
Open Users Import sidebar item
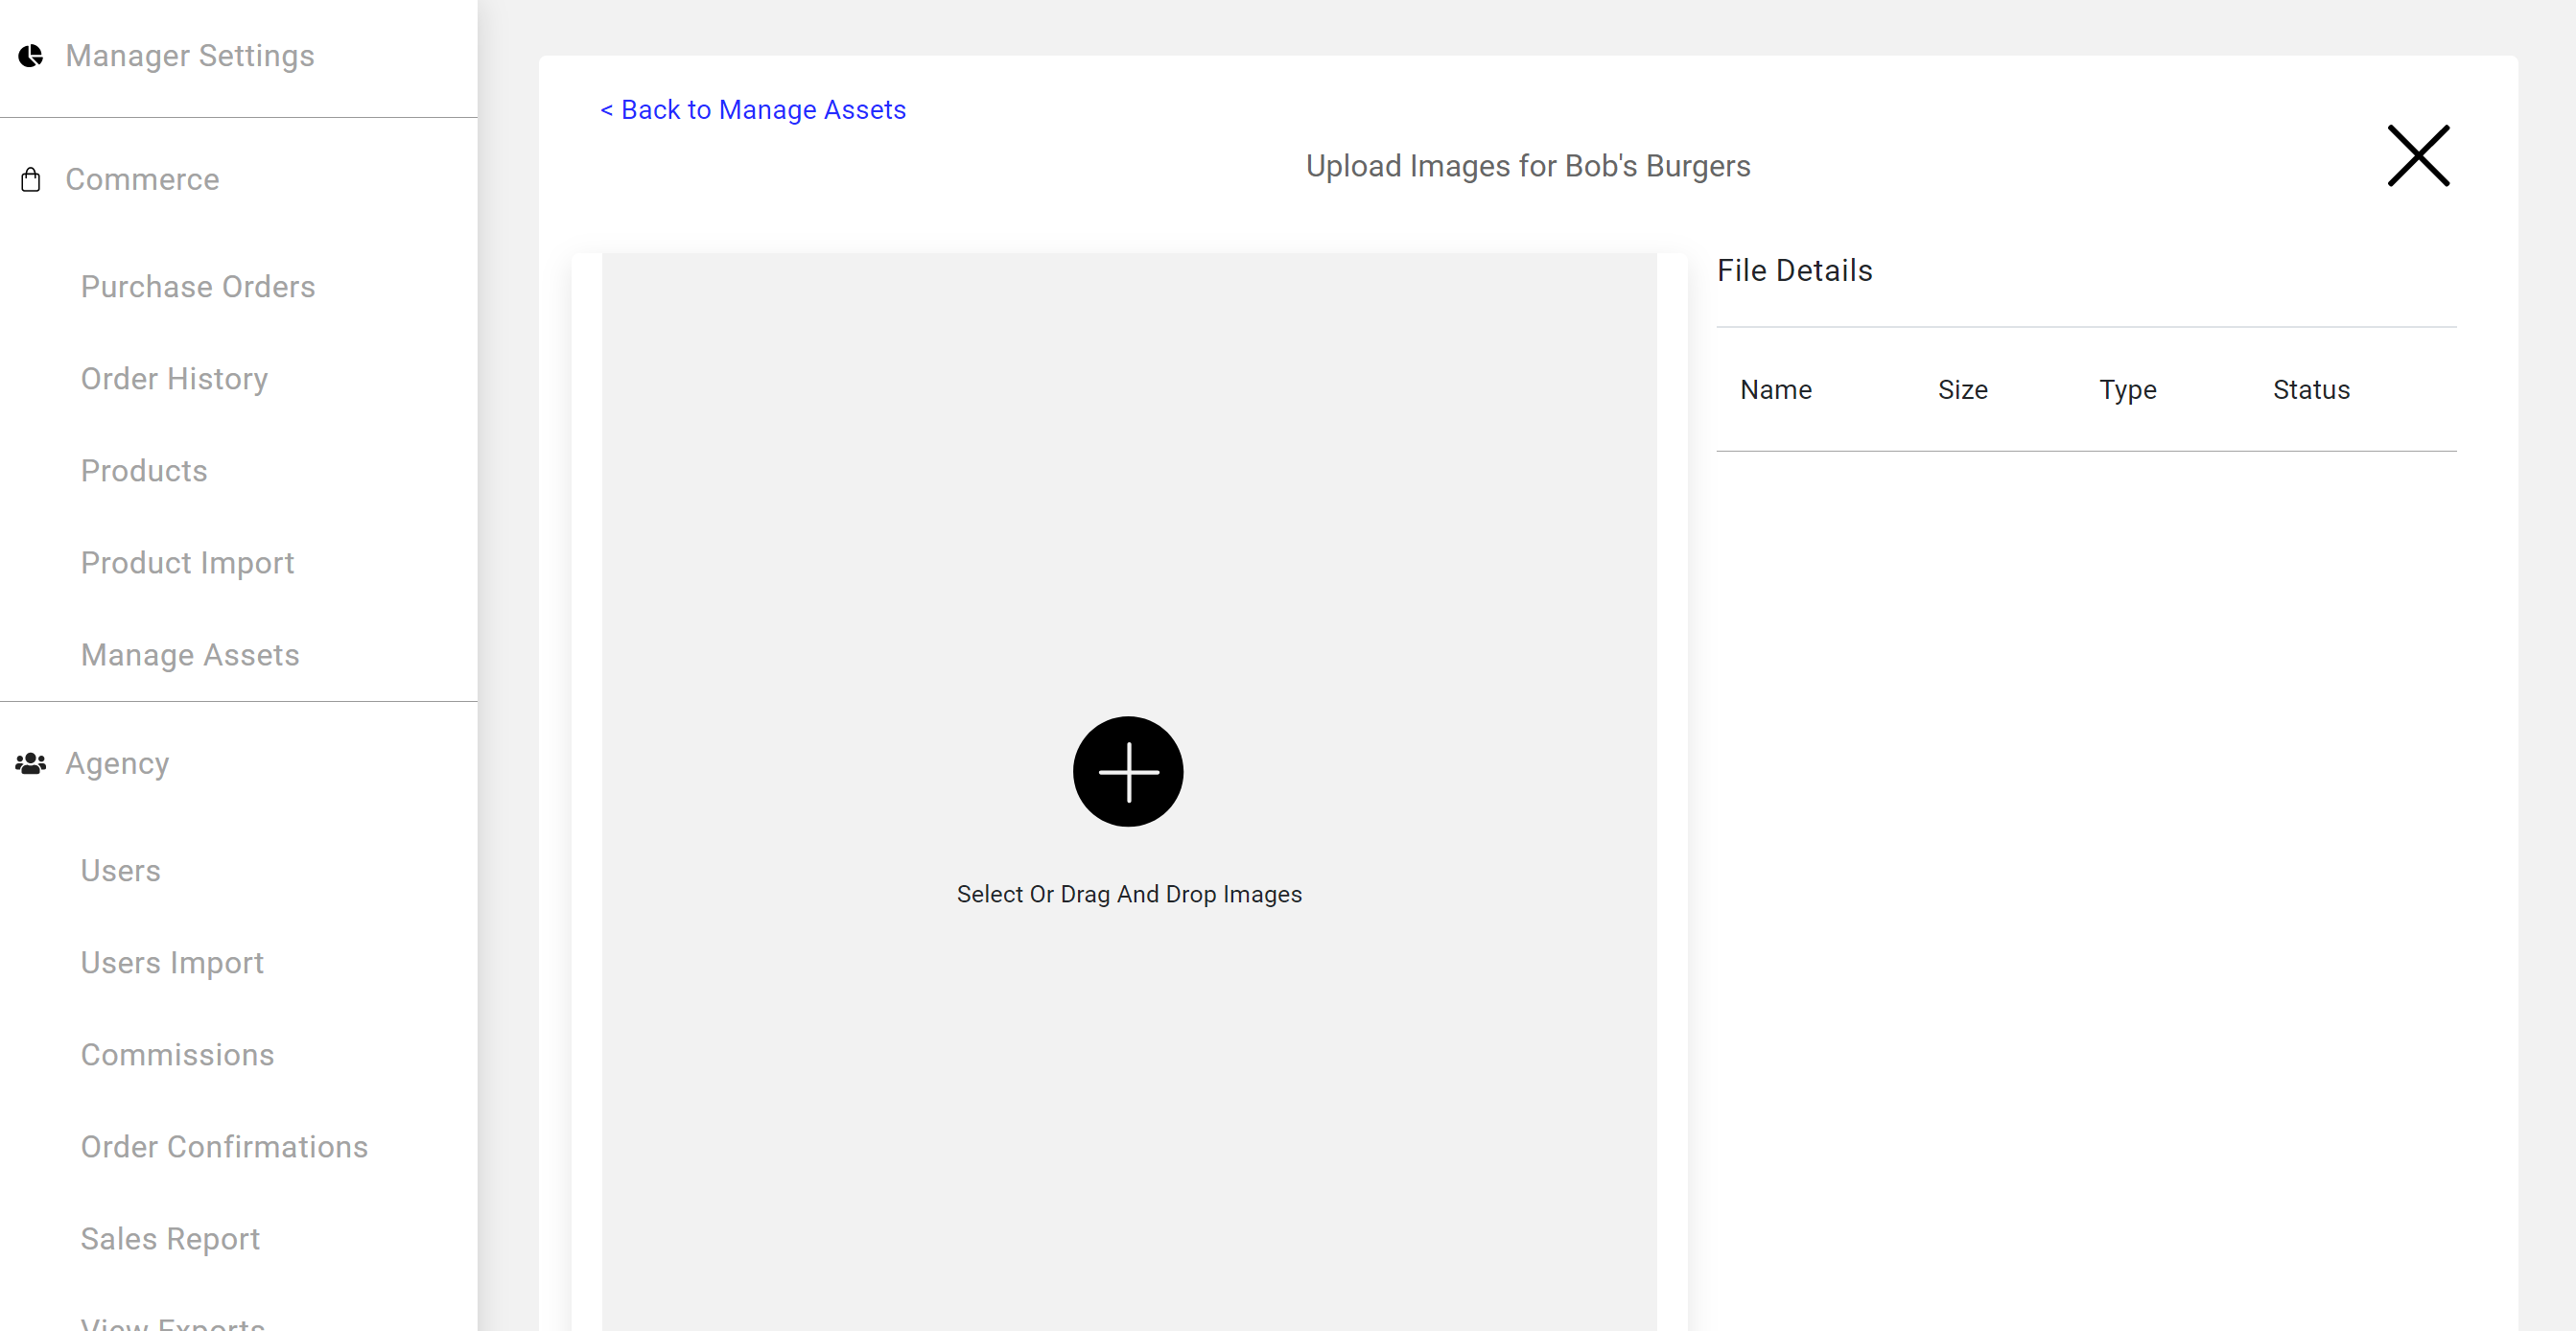coord(172,963)
